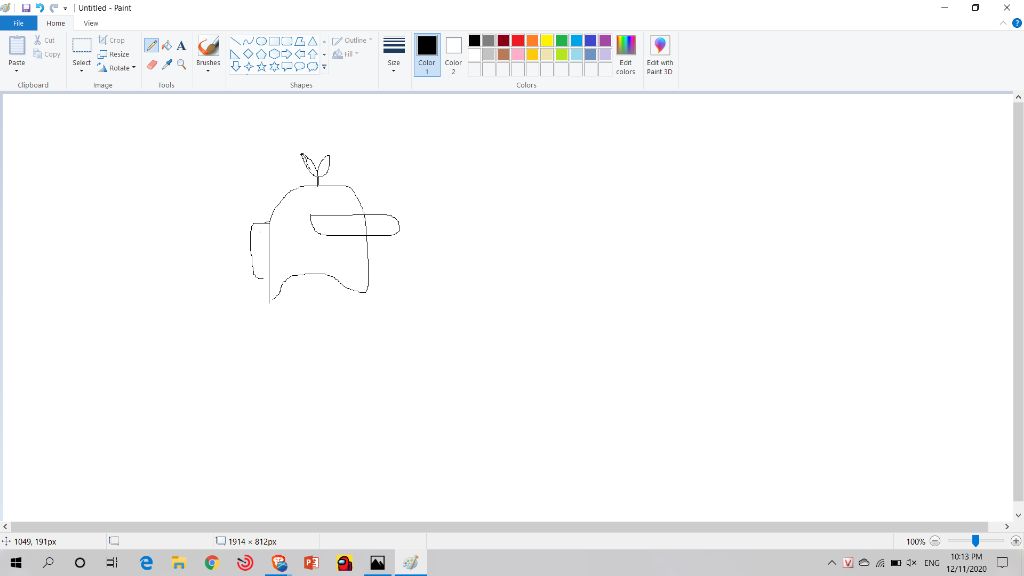Select the Magnifier tool
Viewport: 1024px width, 576px height.
tap(182, 65)
